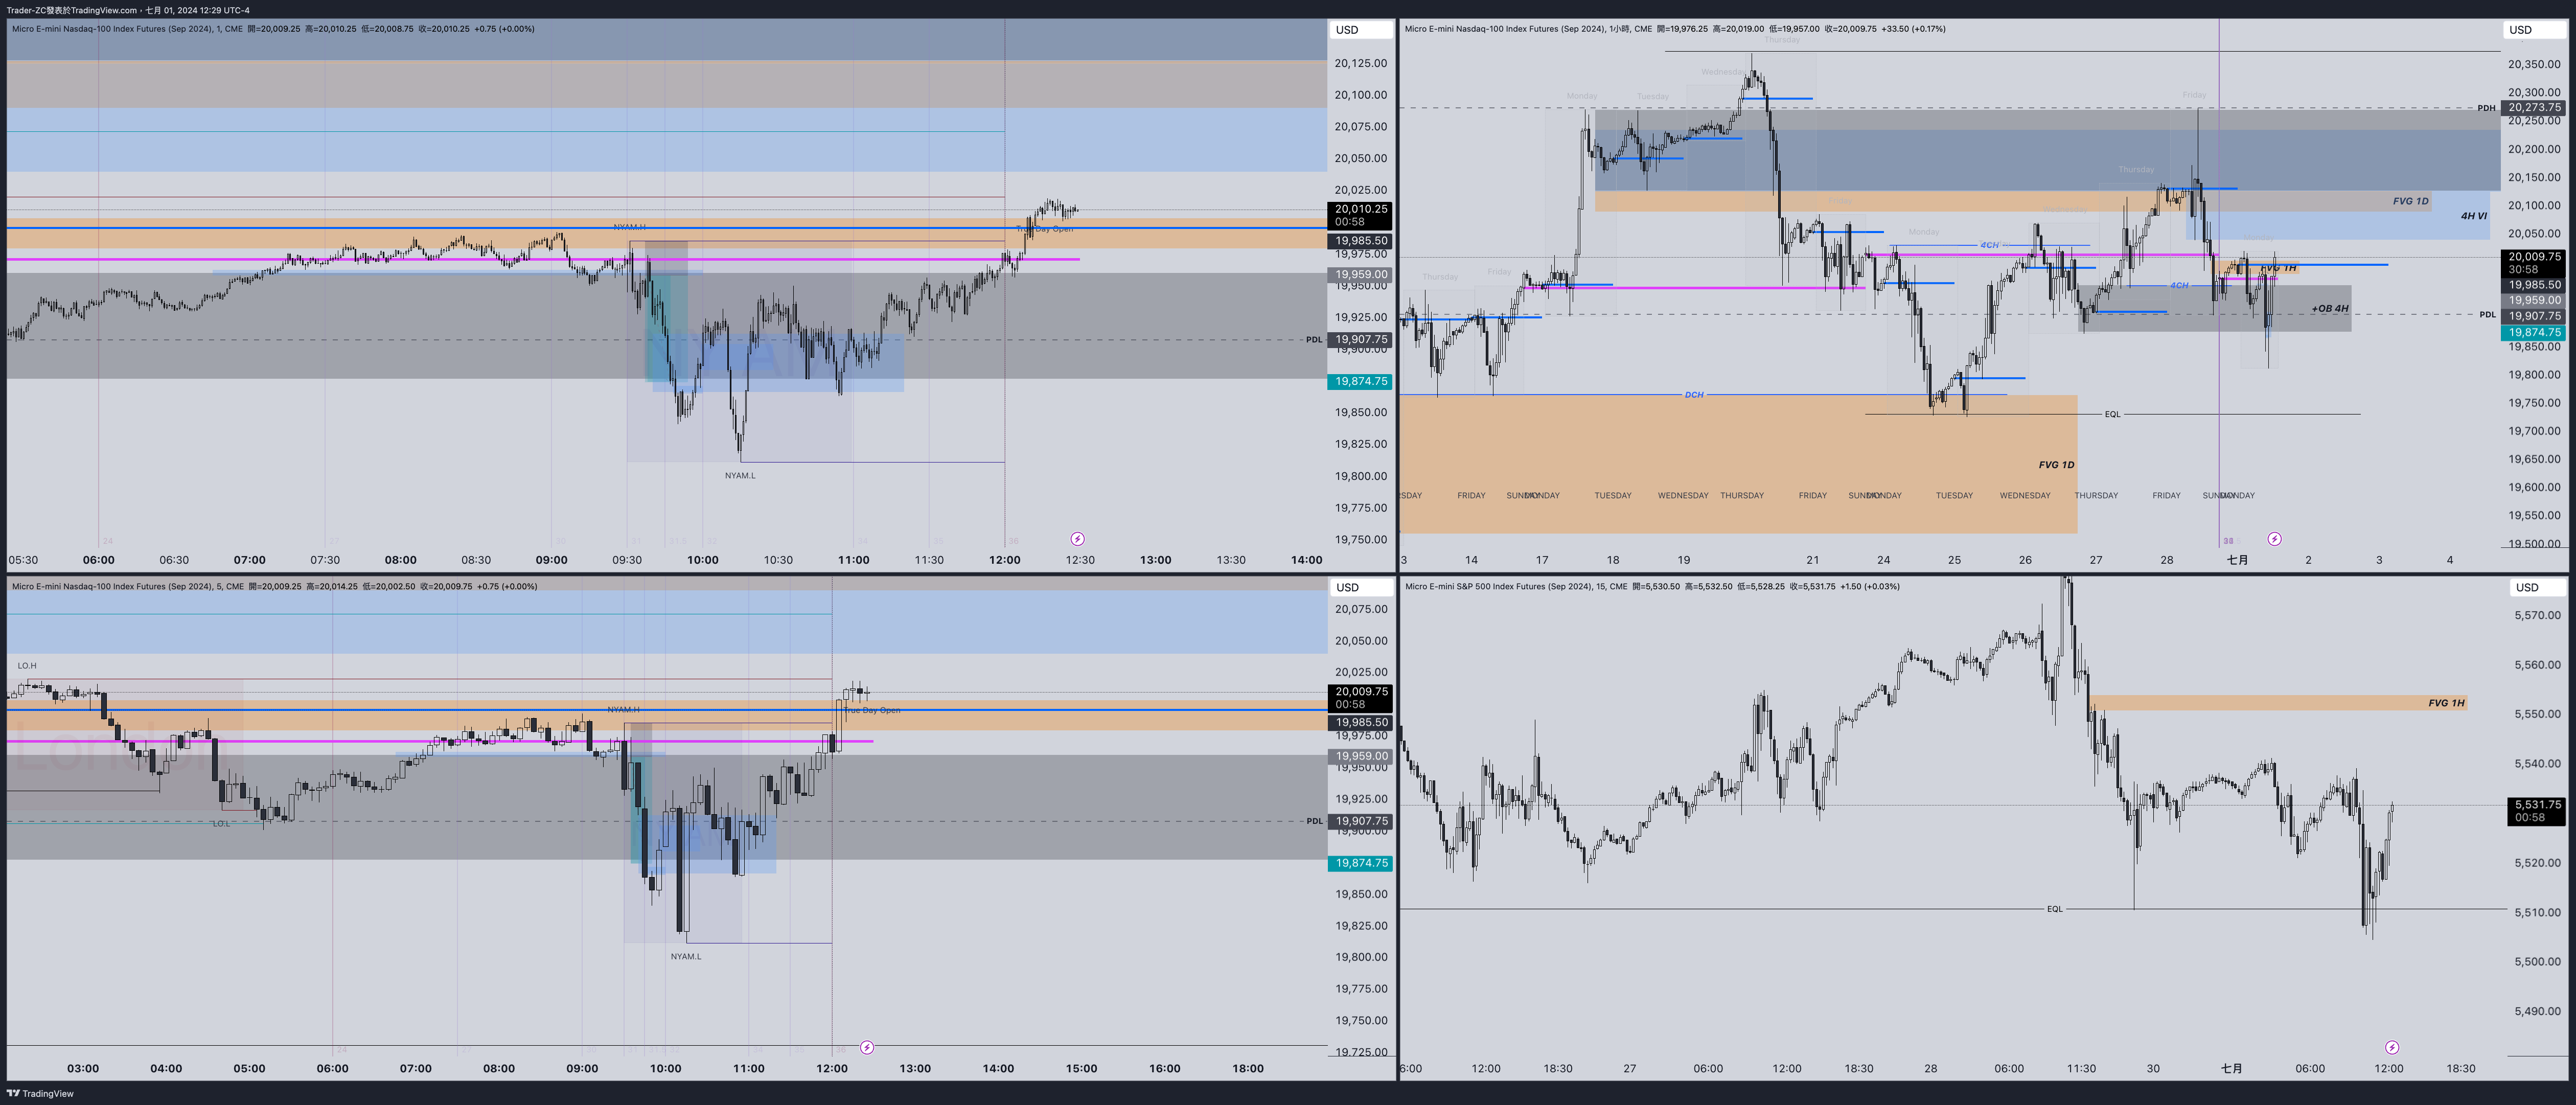Viewport: 2576px width, 1105px height.
Task: Click the 20,010.25 current price label on the 1-minute chart
Action: coord(1360,215)
